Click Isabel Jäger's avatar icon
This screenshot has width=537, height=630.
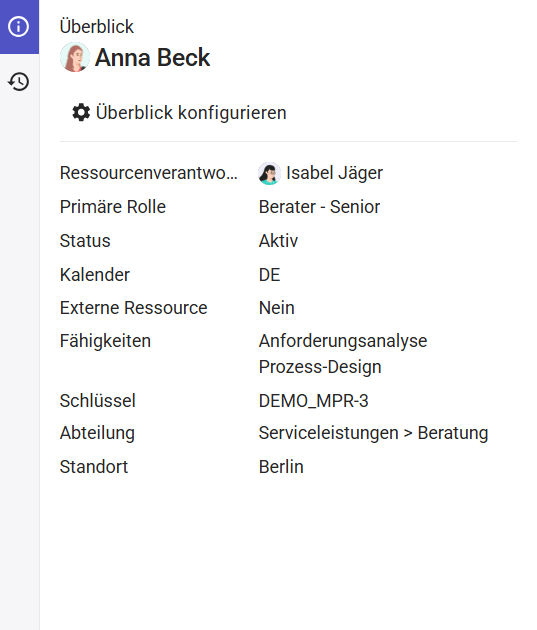pyautogui.click(x=269, y=174)
